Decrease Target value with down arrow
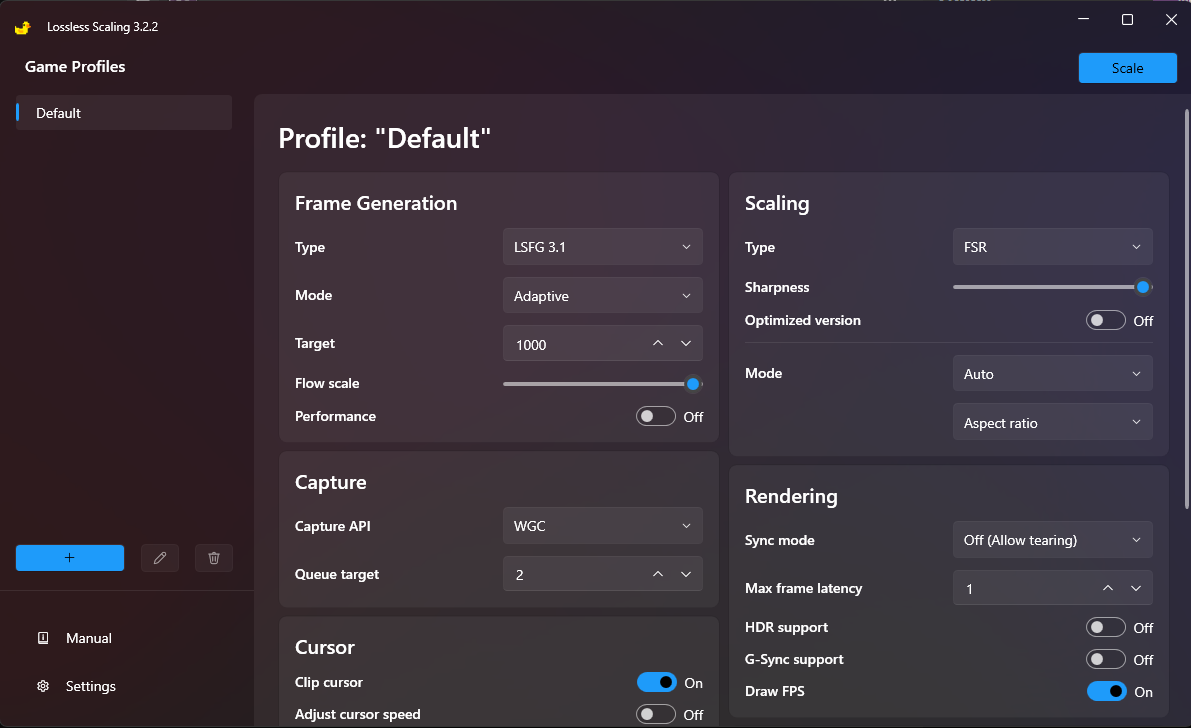Screen dimensions: 1191x728 [x=686, y=343]
